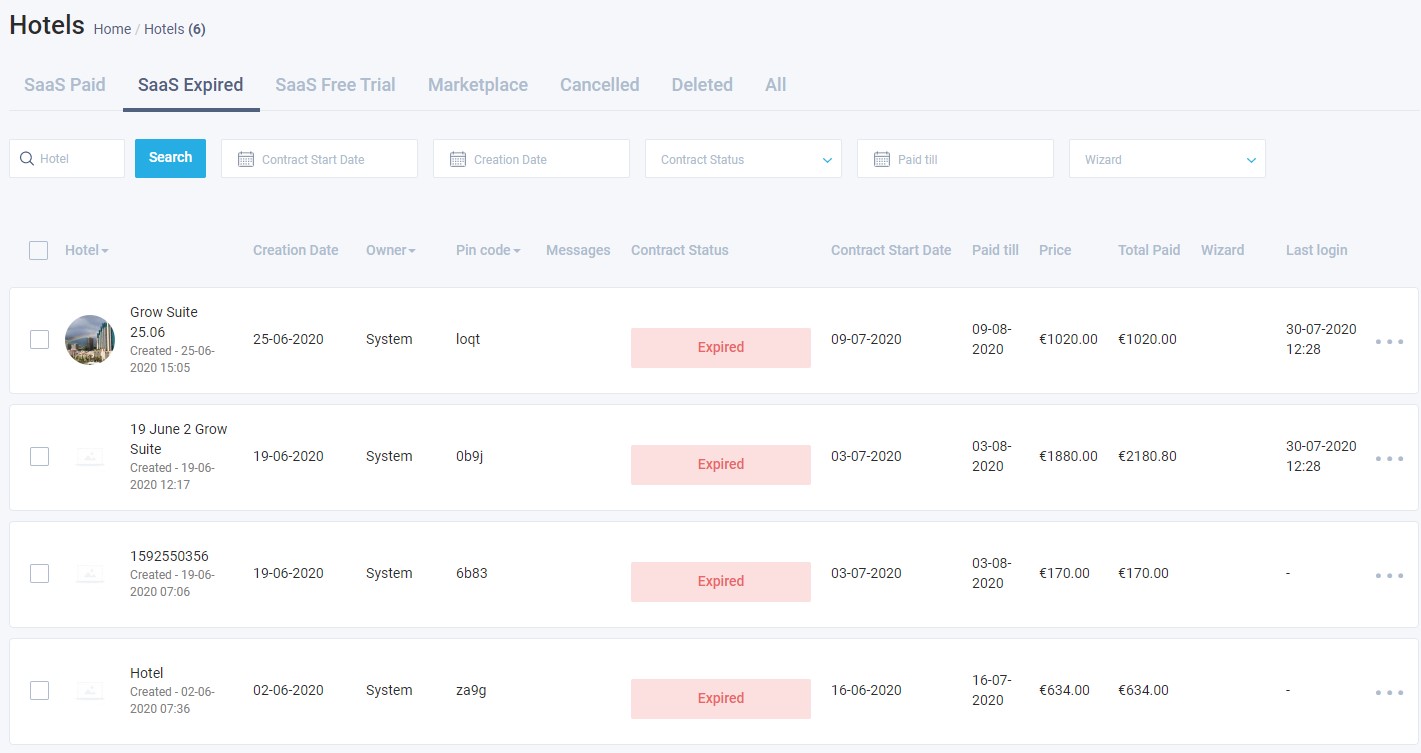The width and height of the screenshot is (1421, 753).
Task: Open more options for 19 June 2 Grow Suite row
Action: (1389, 458)
